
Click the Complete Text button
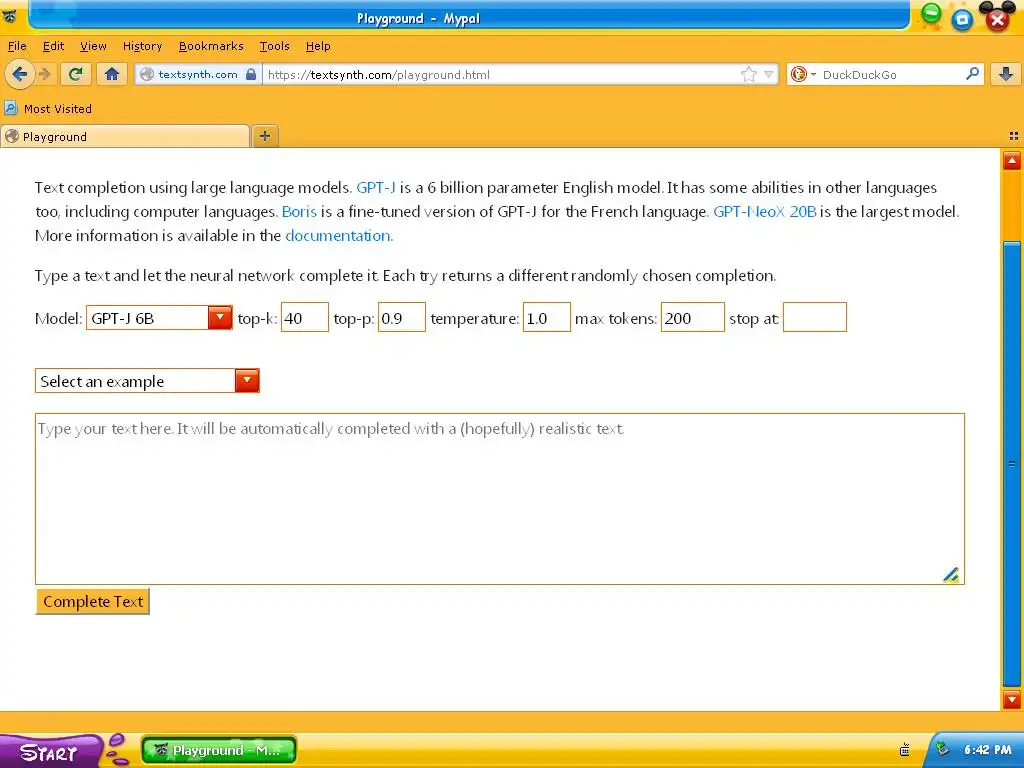pos(93,601)
